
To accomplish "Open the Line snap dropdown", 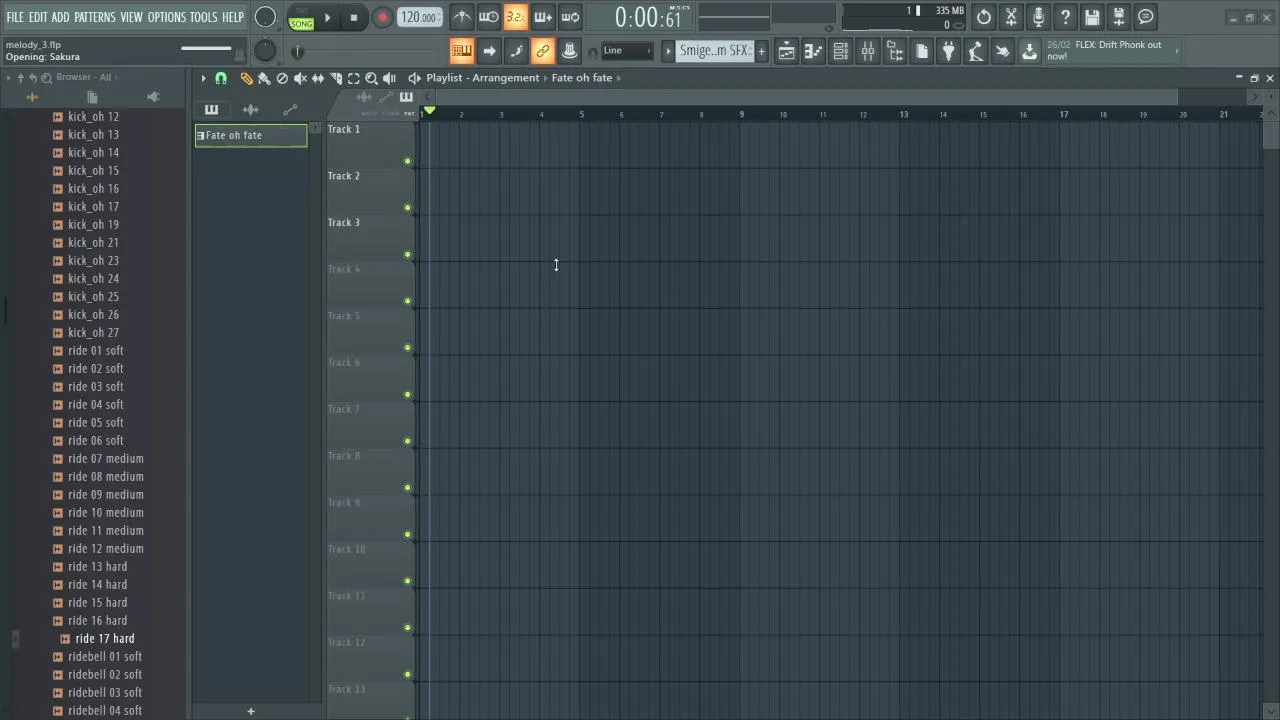I will pos(627,51).
